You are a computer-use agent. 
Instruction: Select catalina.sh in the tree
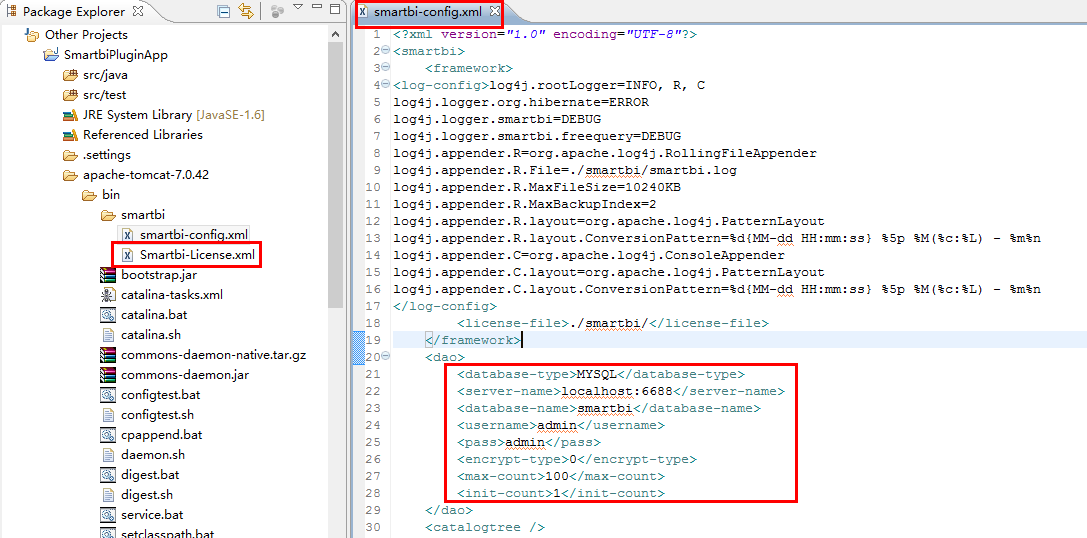pyautogui.click(x=150, y=336)
